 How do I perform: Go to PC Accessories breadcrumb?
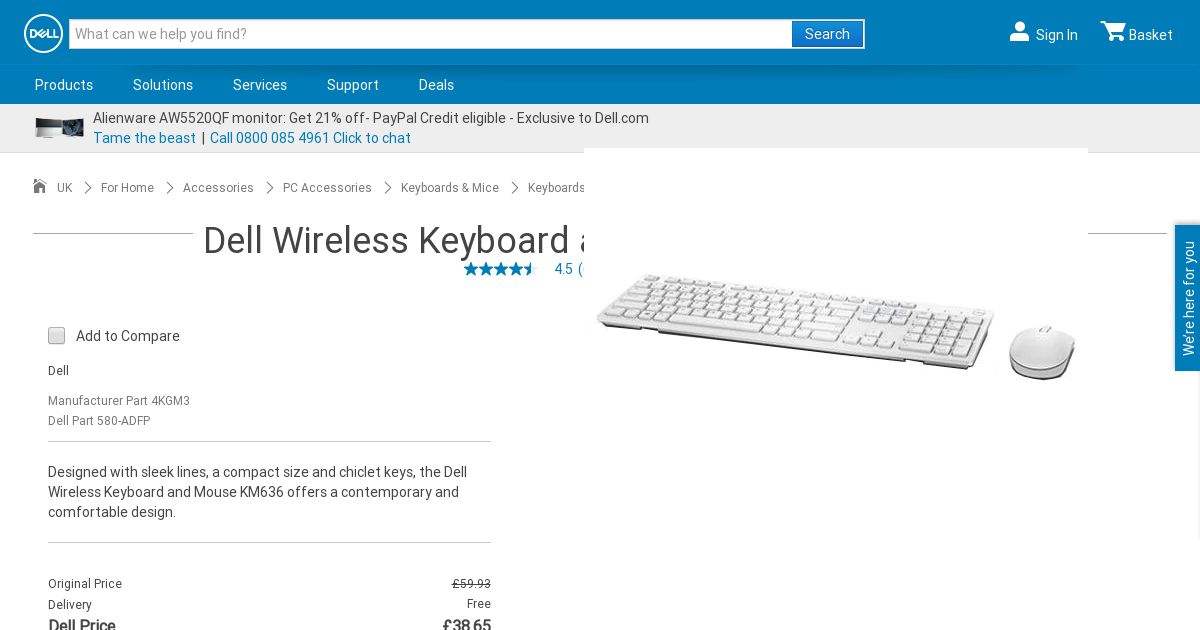coord(327,188)
